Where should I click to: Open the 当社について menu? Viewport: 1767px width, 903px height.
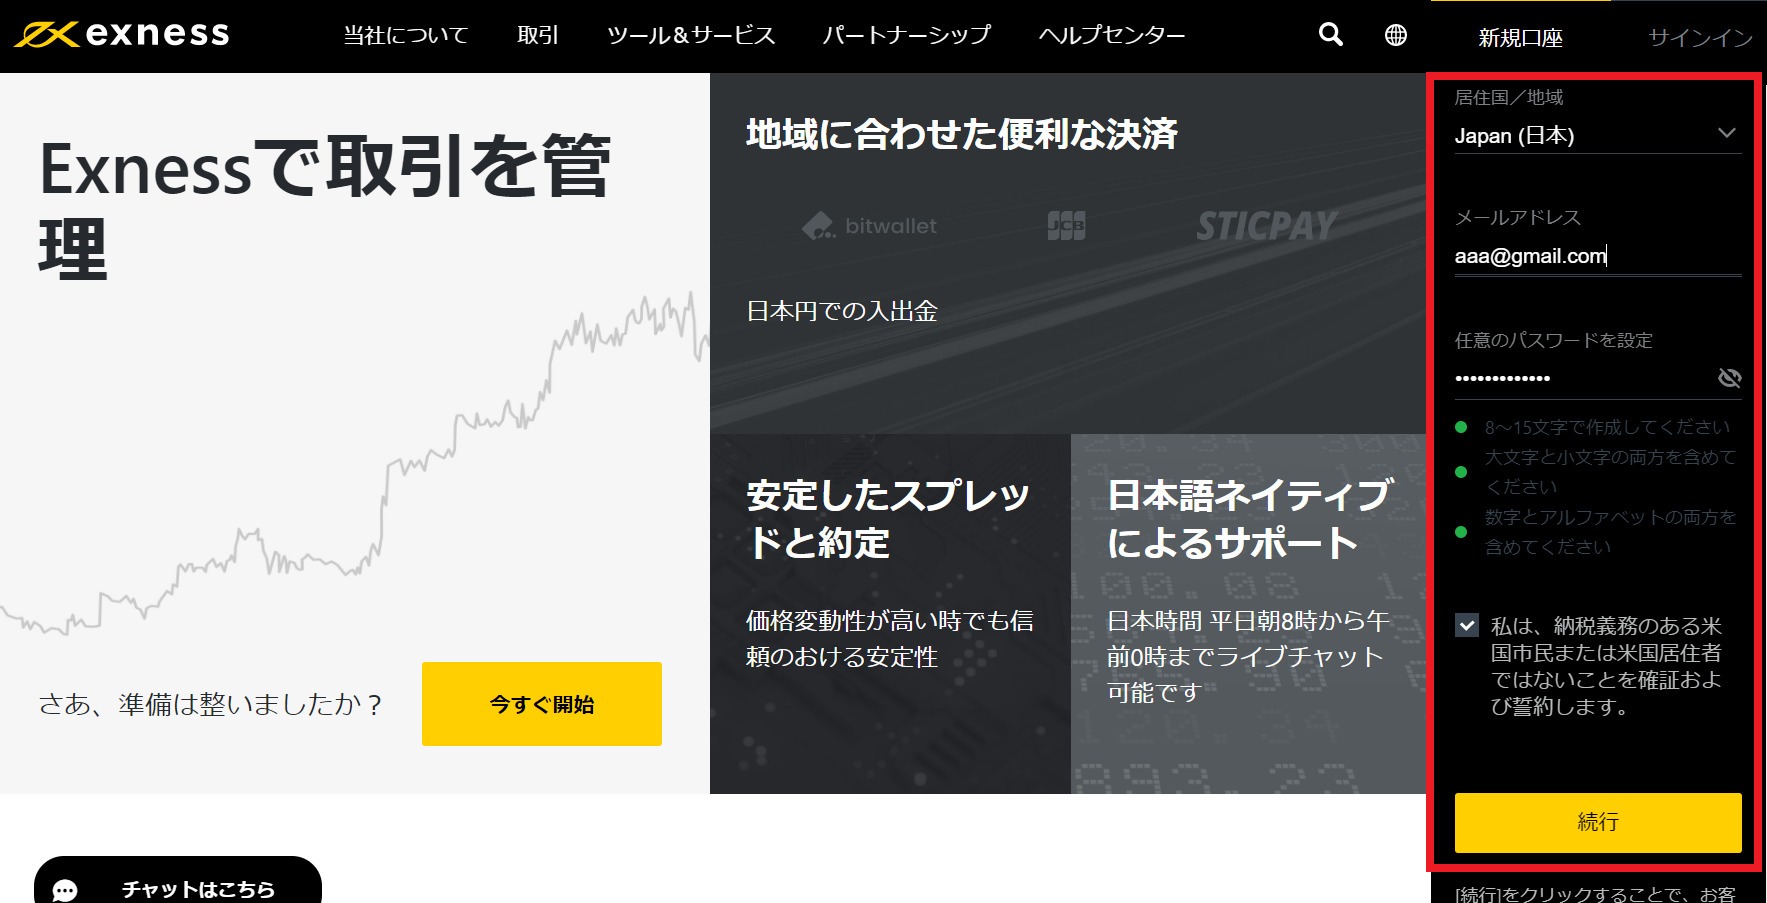pyautogui.click(x=406, y=36)
